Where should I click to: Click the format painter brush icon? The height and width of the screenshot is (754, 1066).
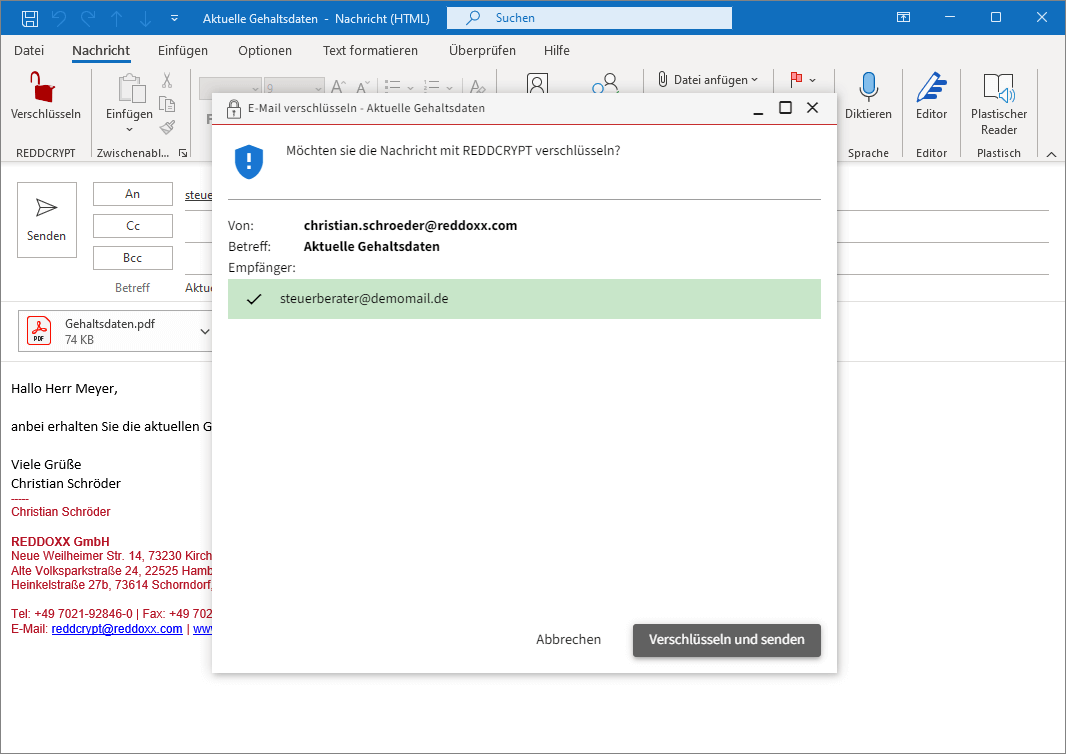click(167, 126)
